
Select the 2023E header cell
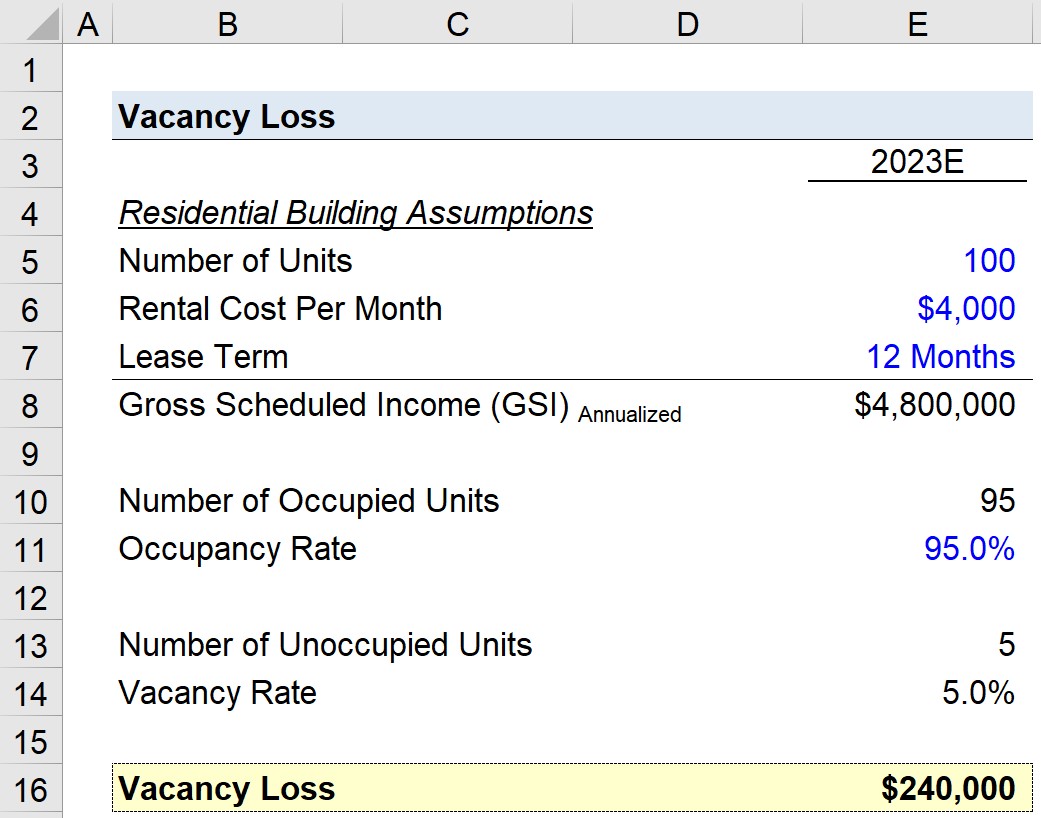click(x=918, y=163)
